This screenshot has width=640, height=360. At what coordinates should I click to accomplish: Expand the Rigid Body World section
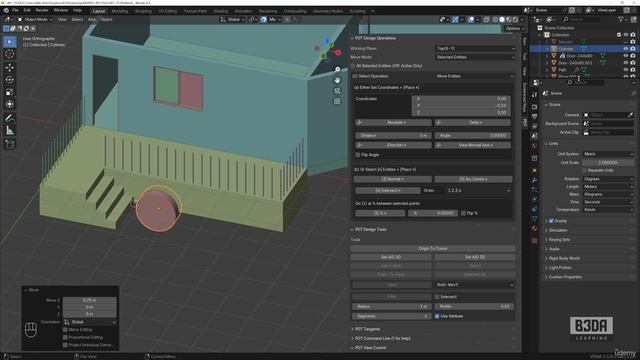click(x=564, y=258)
